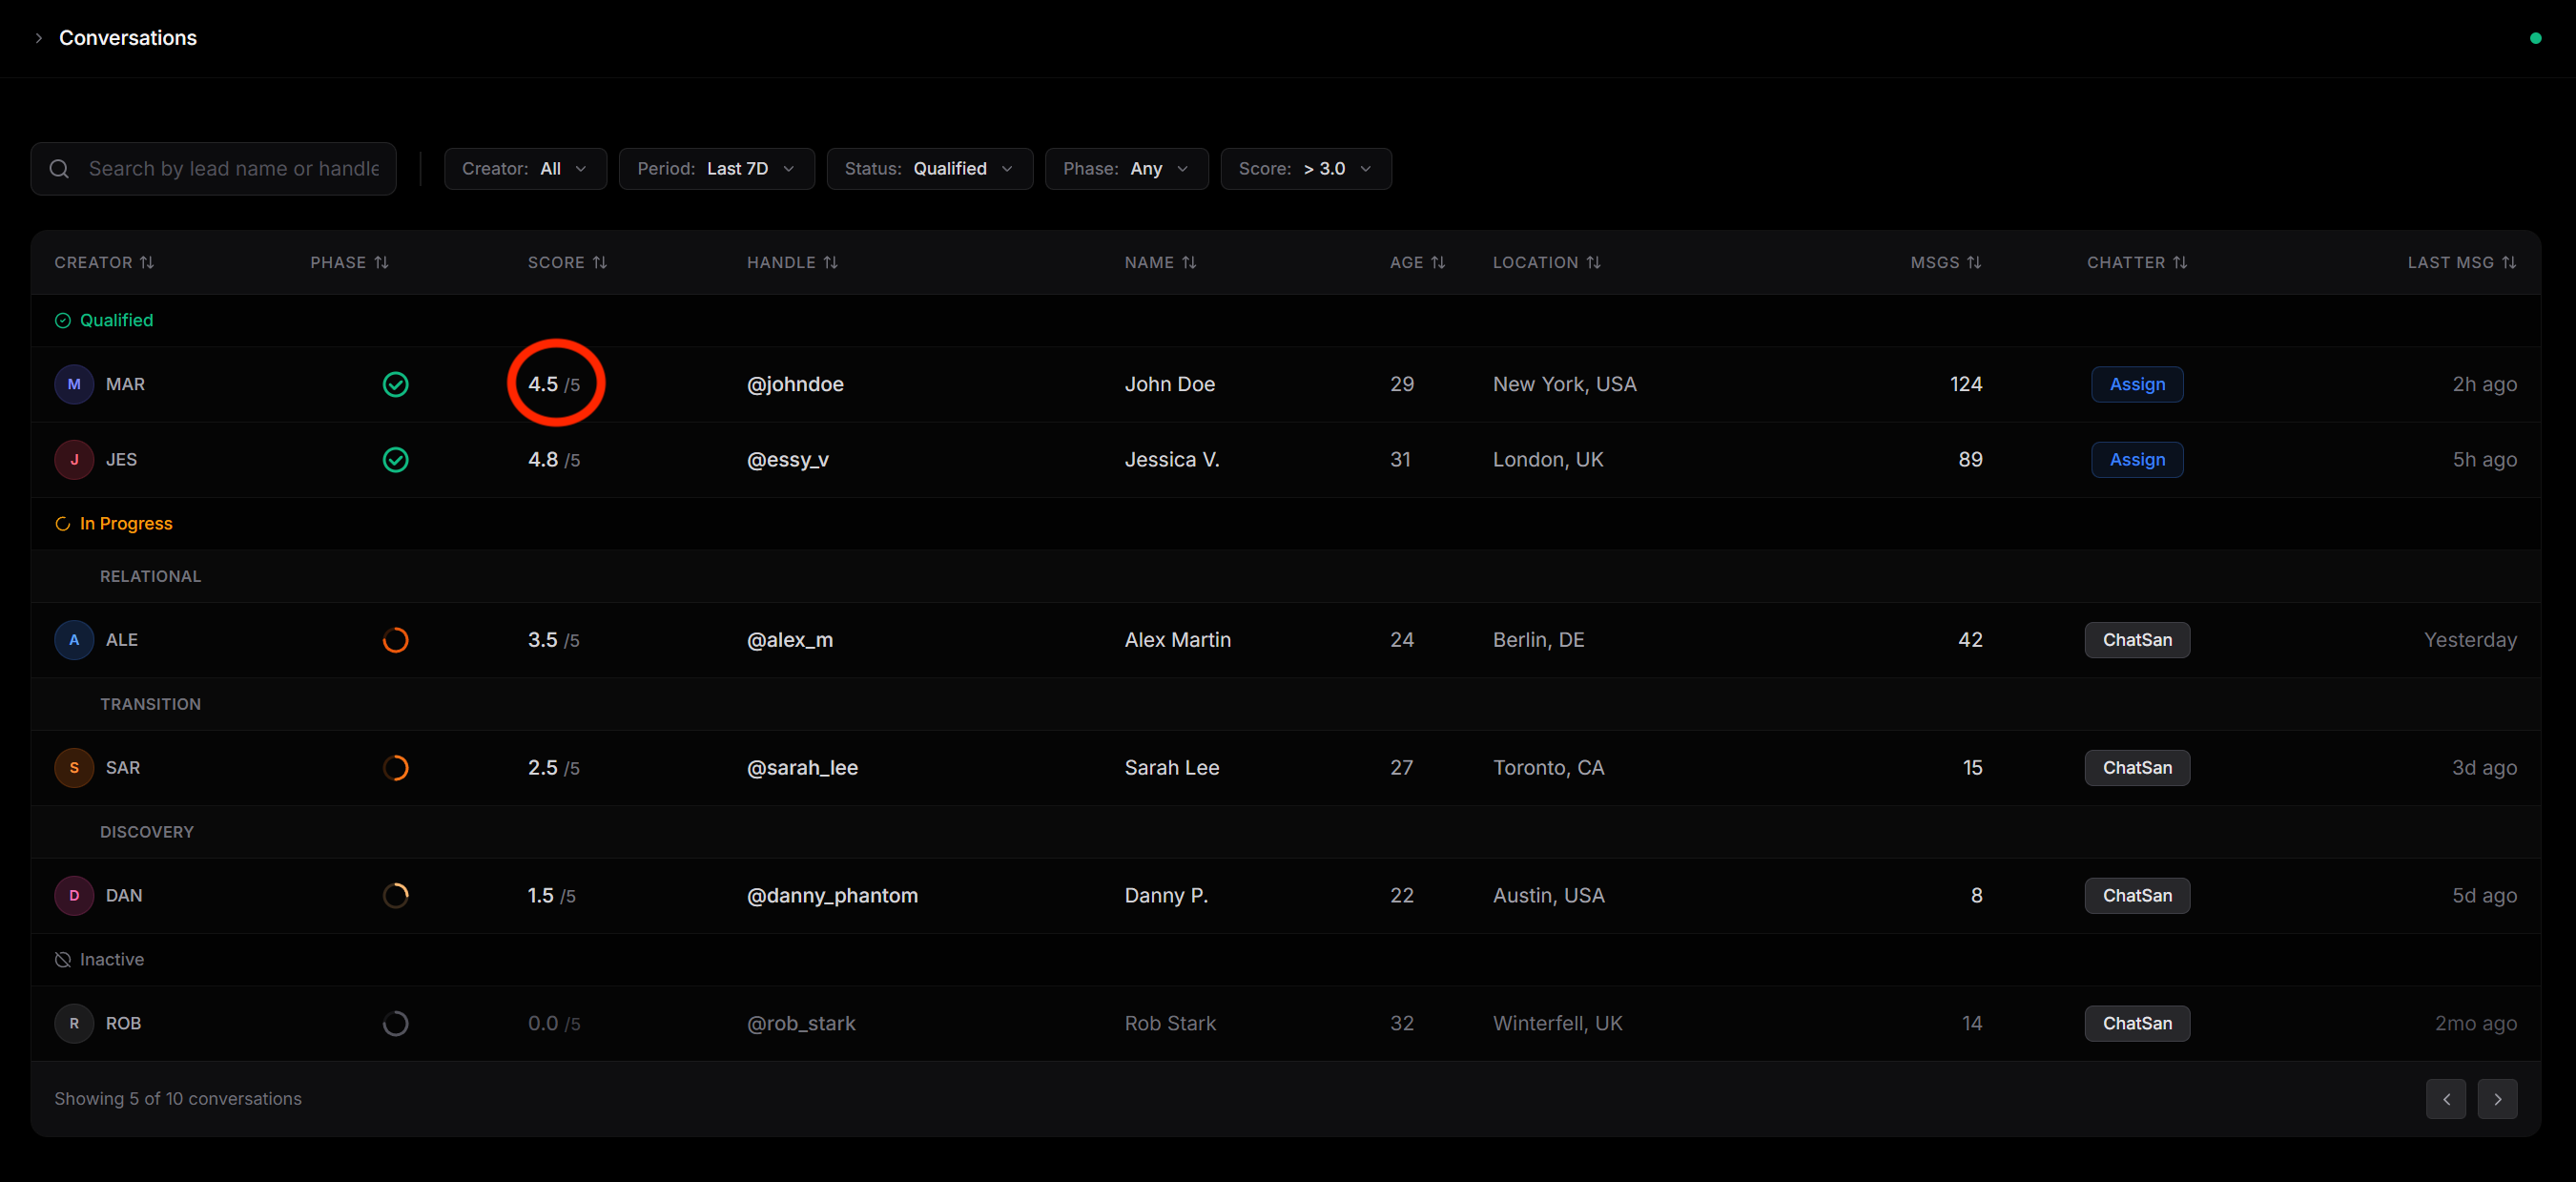Click the search magnifier icon
The height and width of the screenshot is (1182, 2576).
(59, 169)
